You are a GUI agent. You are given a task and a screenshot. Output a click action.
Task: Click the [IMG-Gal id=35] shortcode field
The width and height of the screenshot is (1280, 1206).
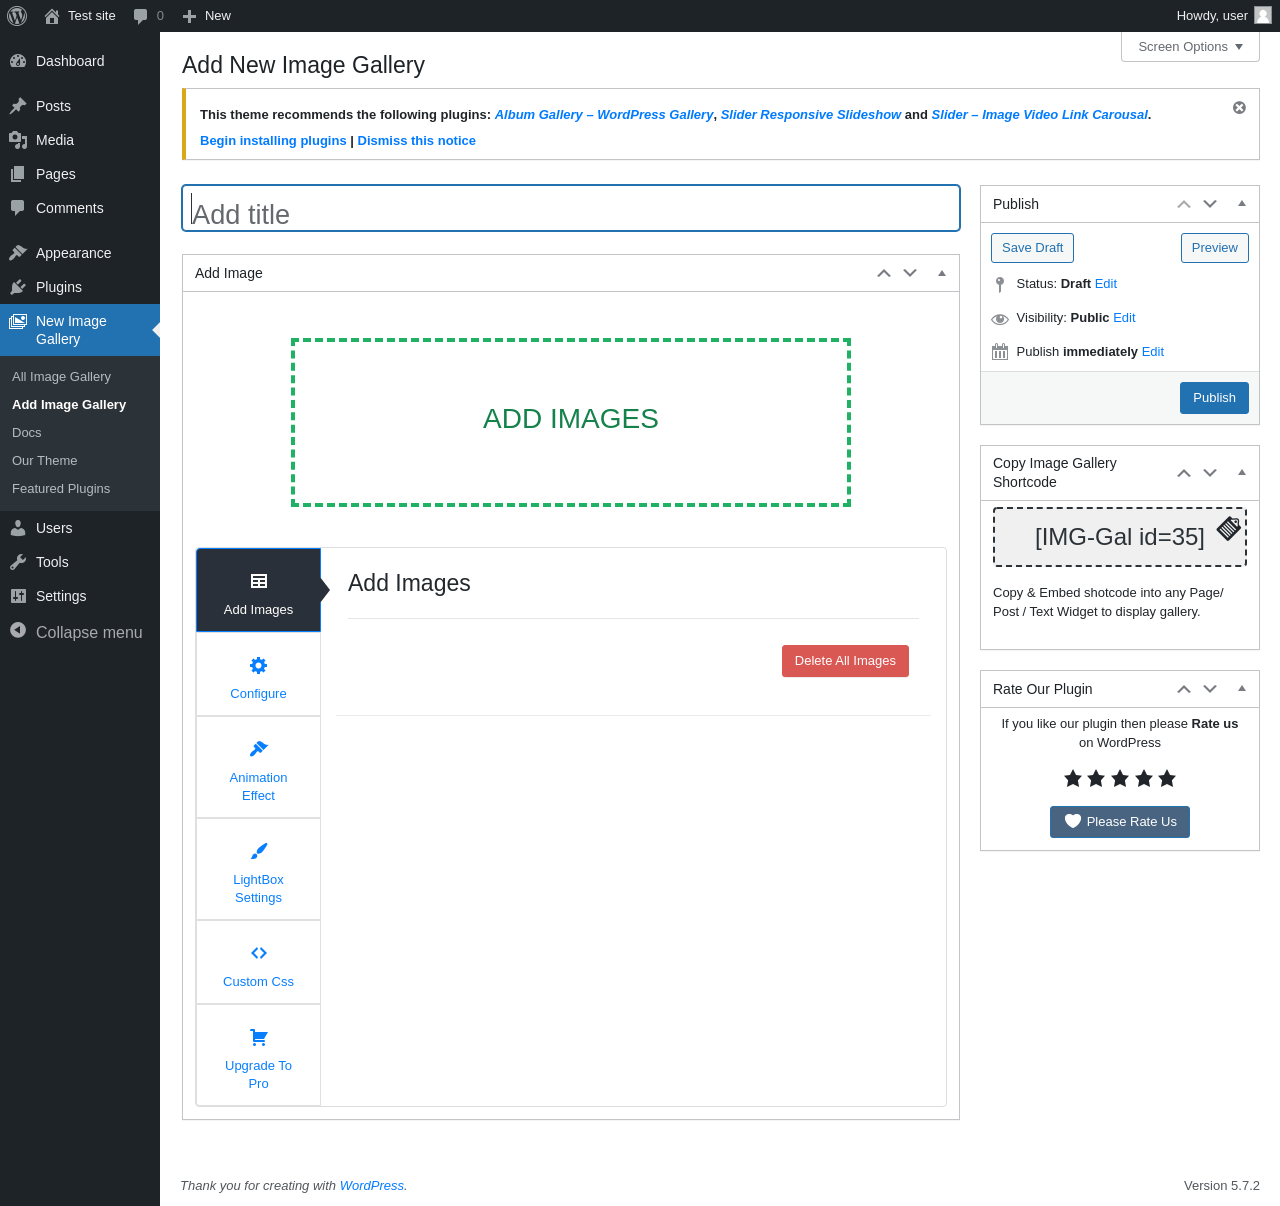1119,537
